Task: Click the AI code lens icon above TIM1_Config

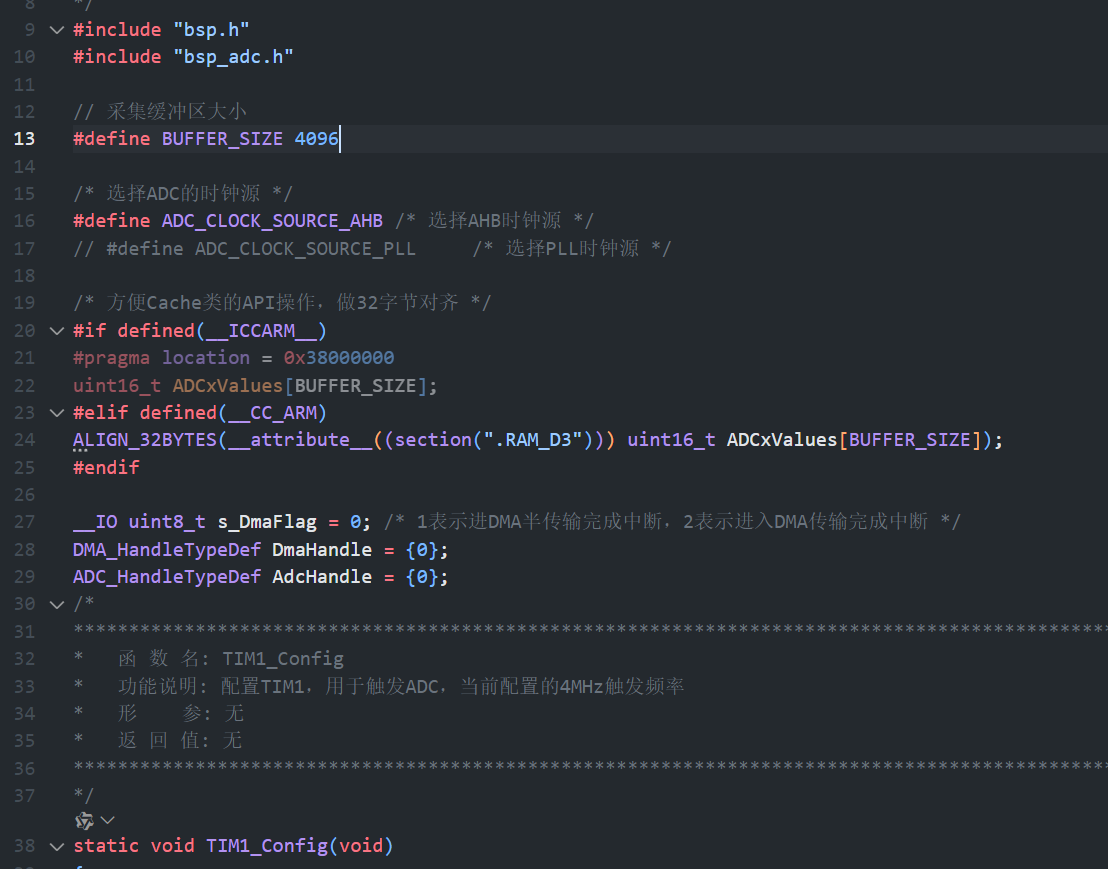Action: tap(84, 820)
